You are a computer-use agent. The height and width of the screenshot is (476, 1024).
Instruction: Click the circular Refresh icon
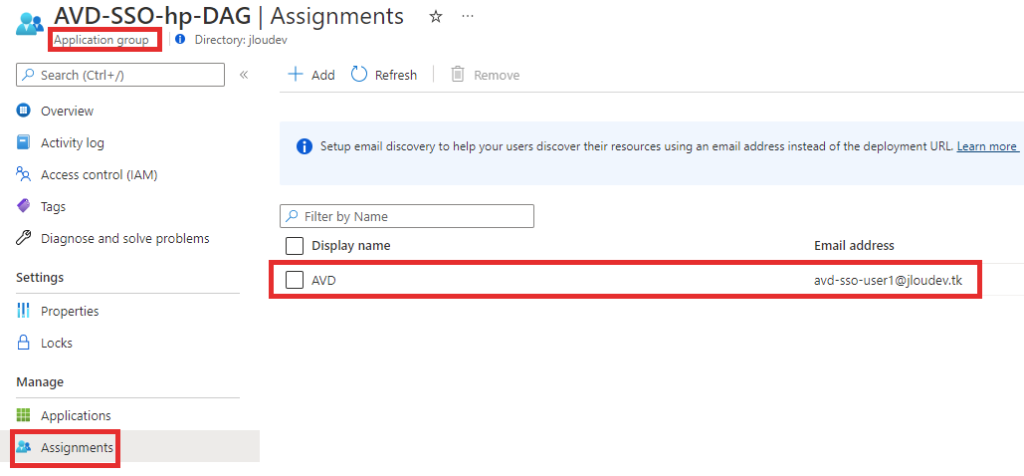(x=359, y=74)
